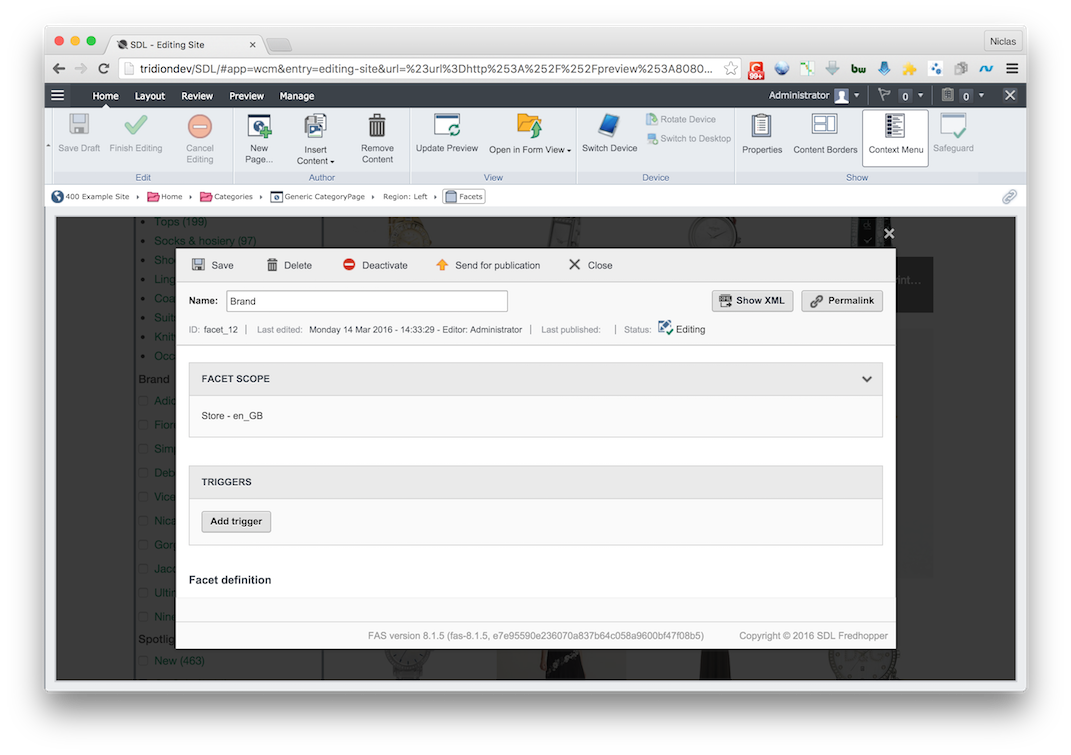Open the Manage tab
The height and width of the screenshot is (755, 1071).
coord(296,96)
